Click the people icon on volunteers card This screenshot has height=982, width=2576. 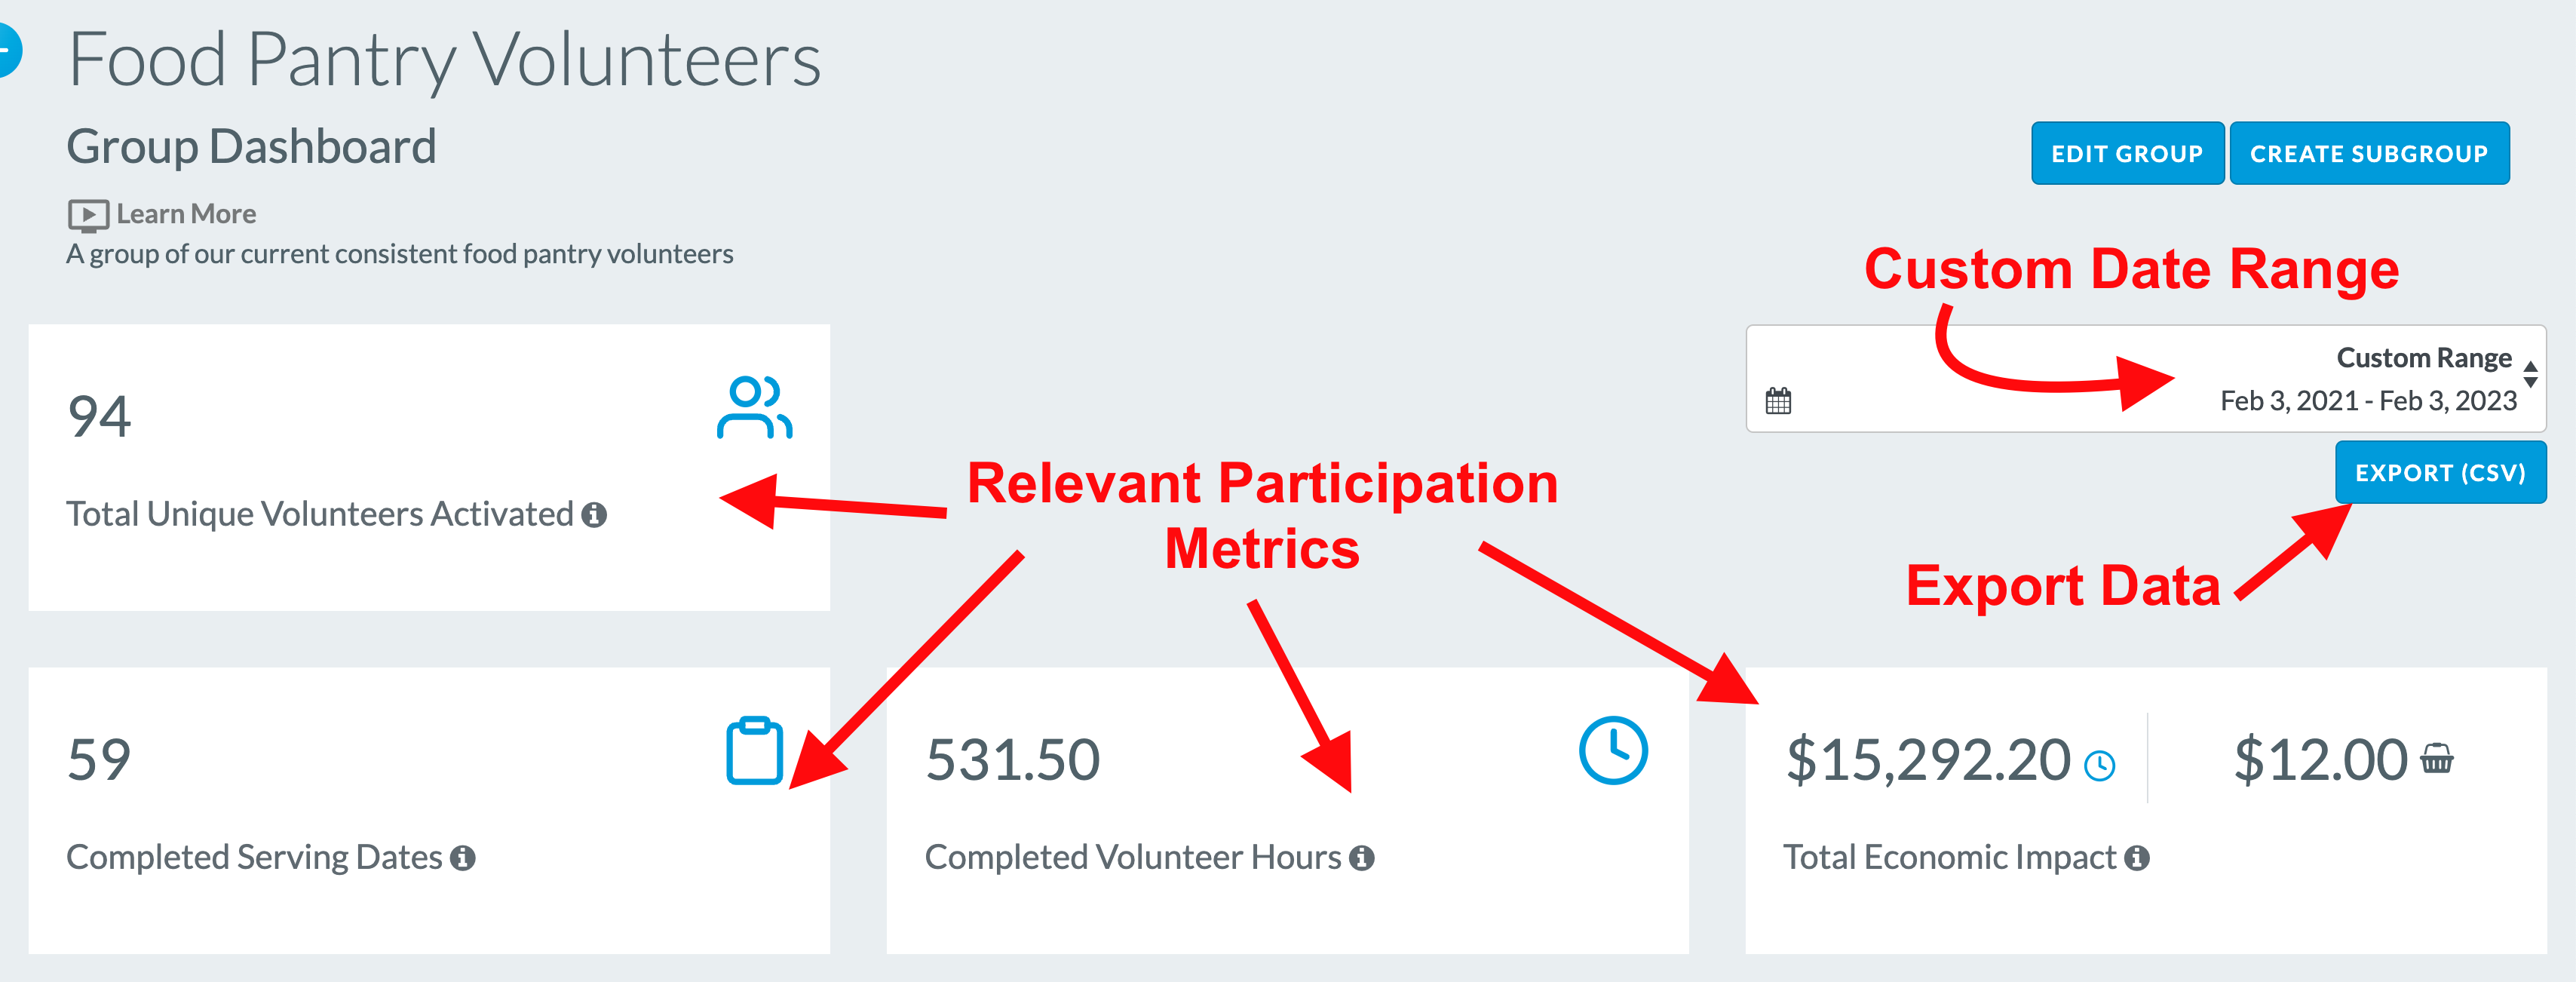click(x=755, y=407)
